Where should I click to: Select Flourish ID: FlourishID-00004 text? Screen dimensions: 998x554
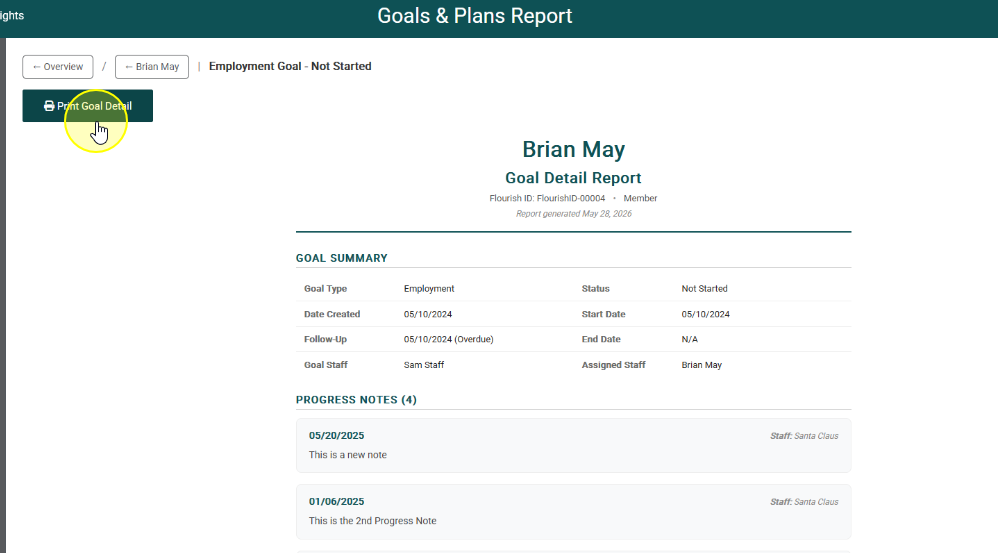[x=547, y=198]
